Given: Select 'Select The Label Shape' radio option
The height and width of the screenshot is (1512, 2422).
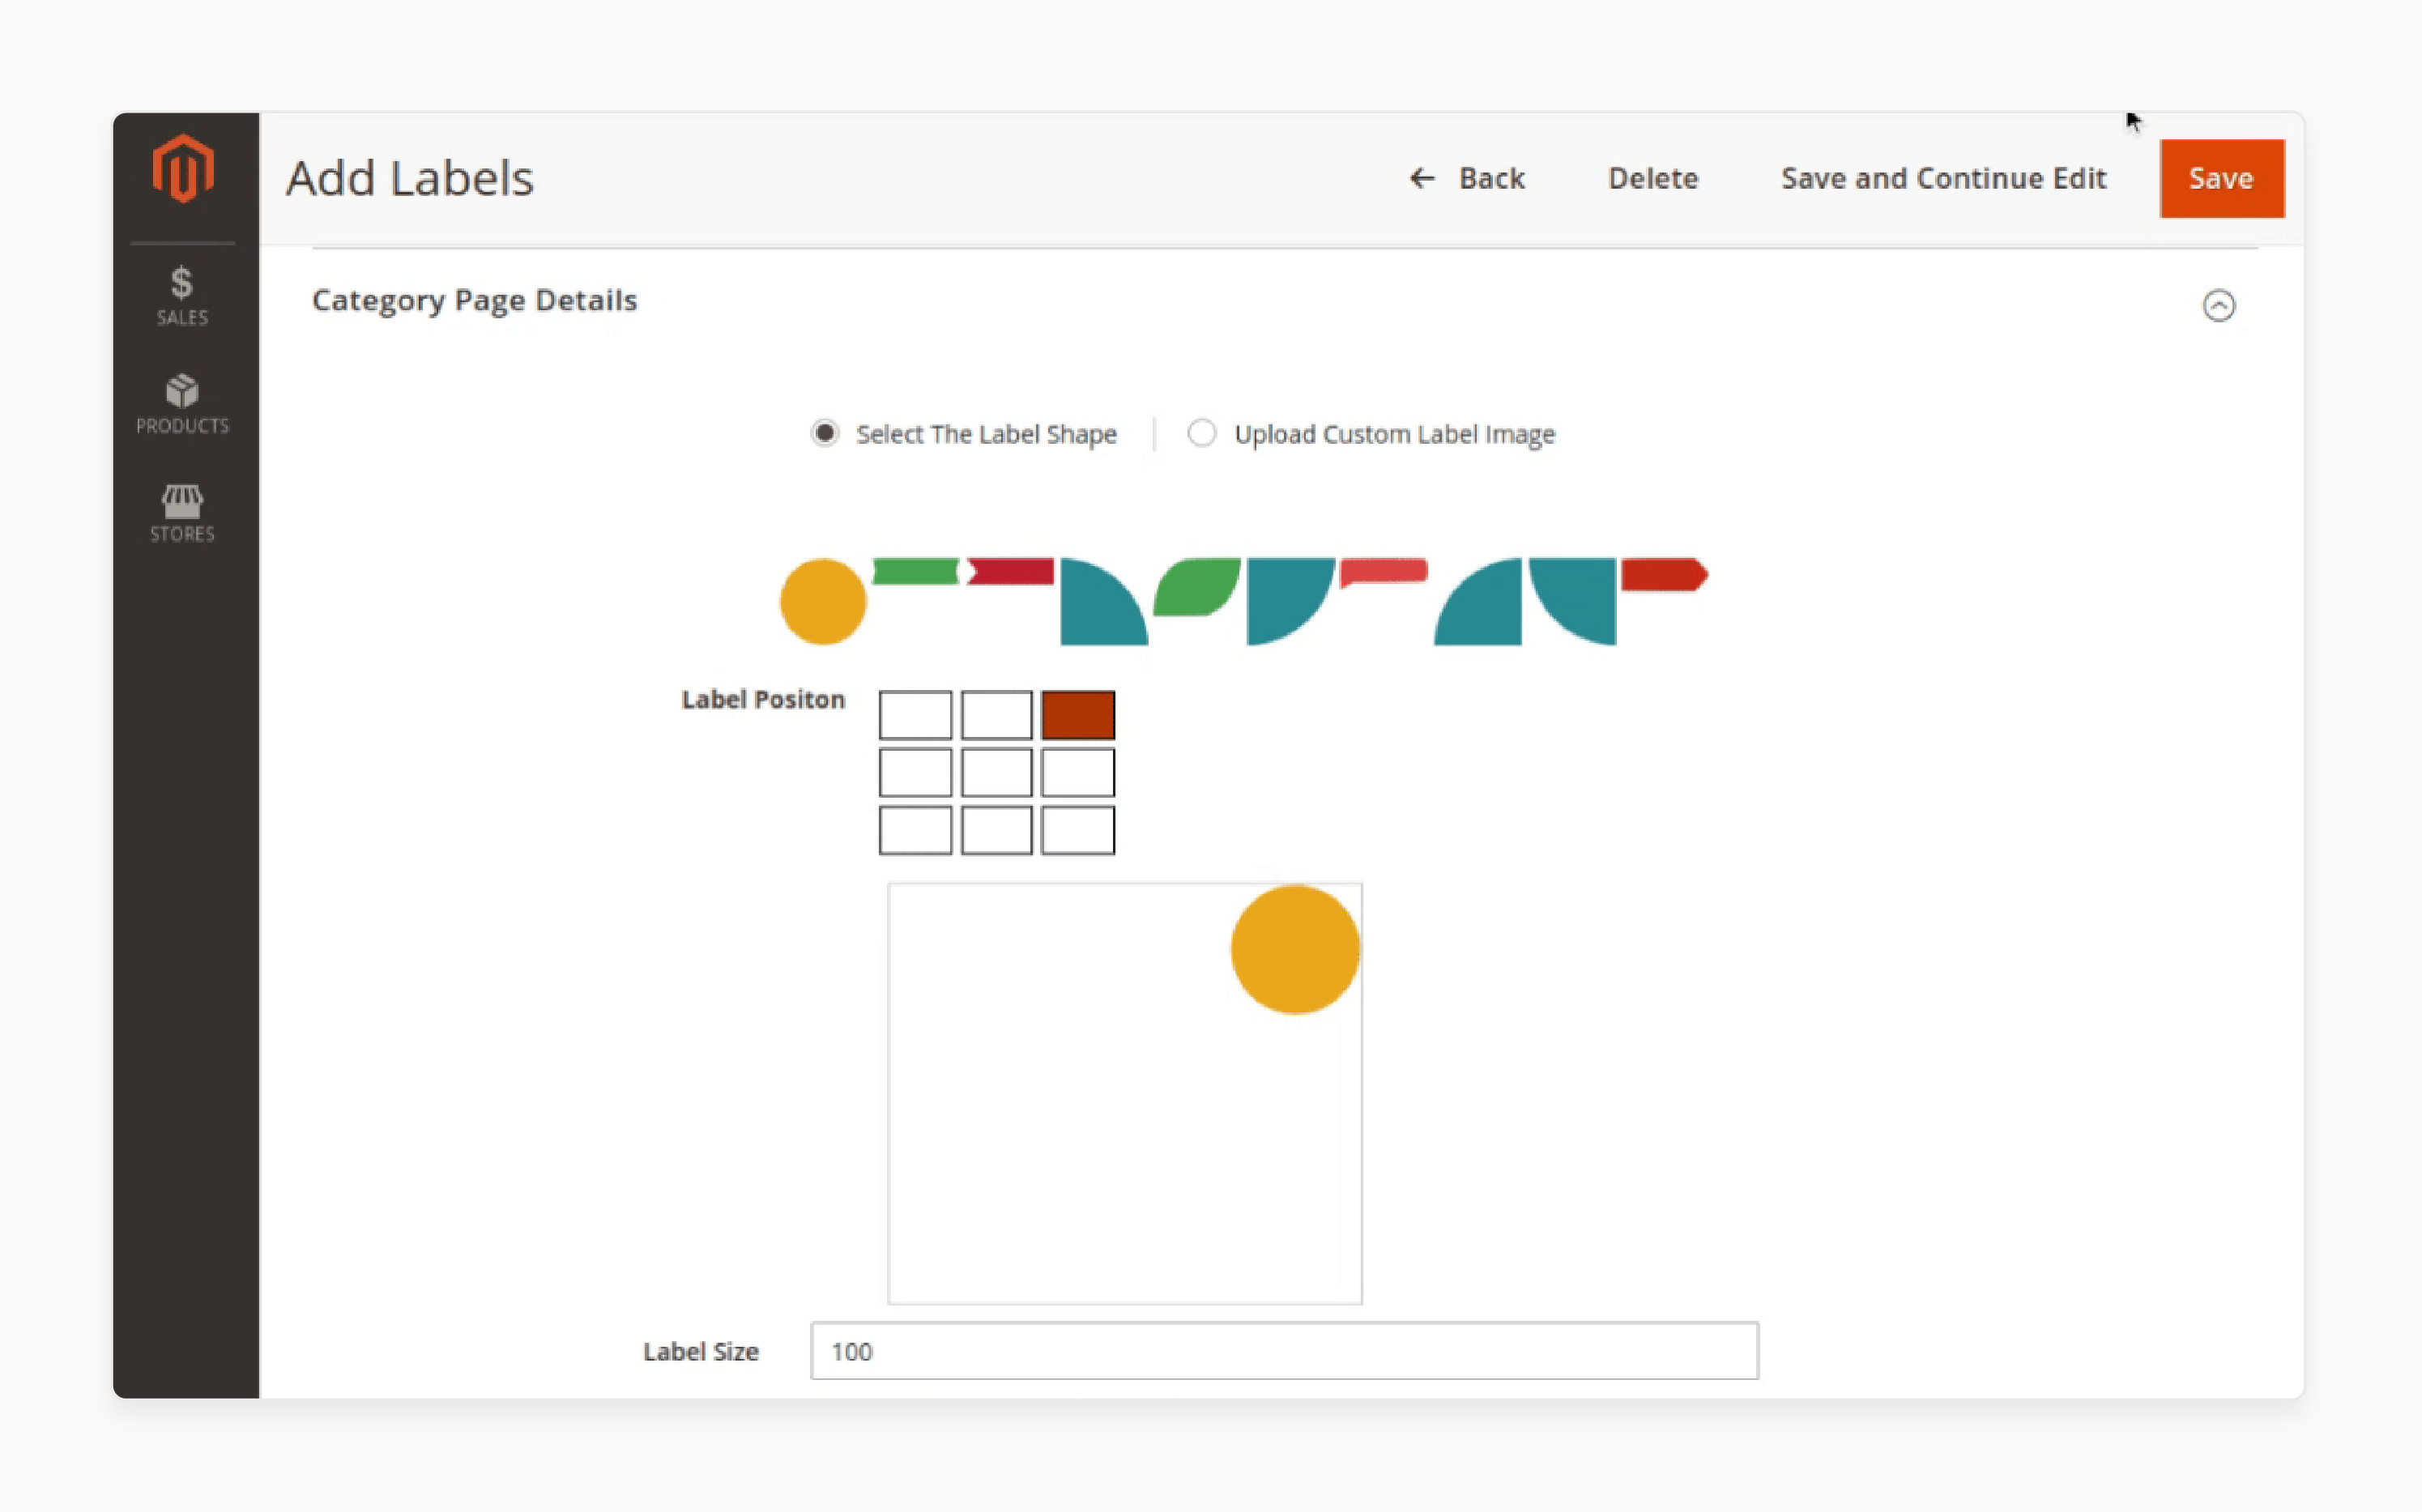Looking at the screenshot, I should pyautogui.click(x=825, y=433).
